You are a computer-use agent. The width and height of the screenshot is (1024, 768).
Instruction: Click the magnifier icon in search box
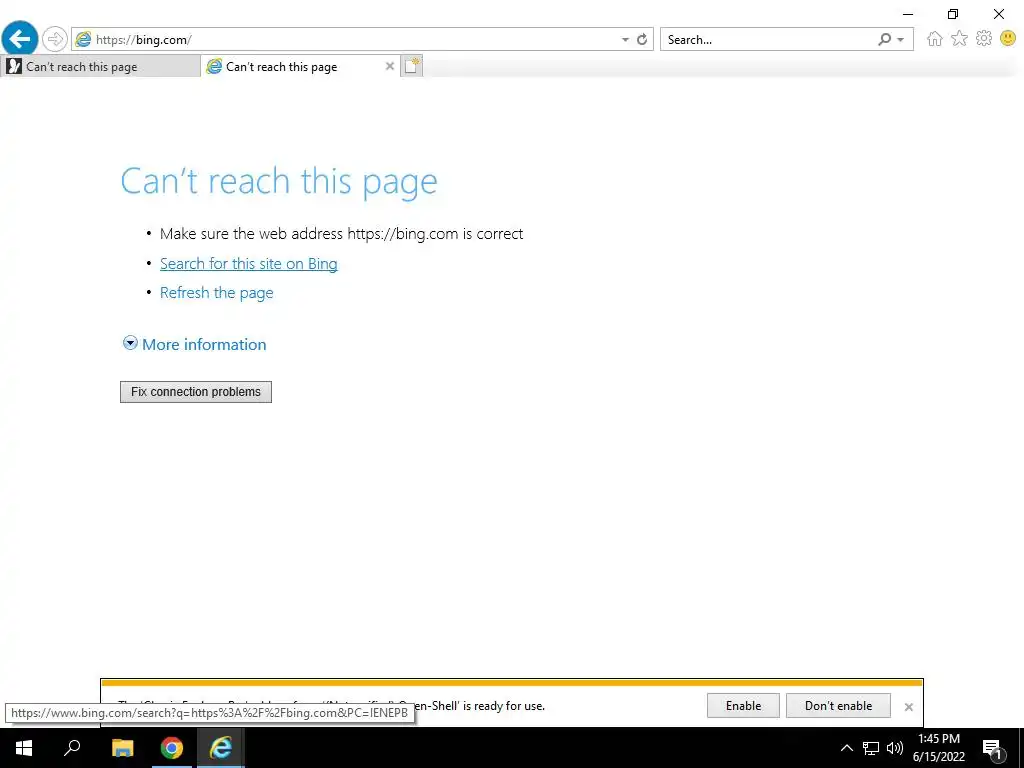click(x=884, y=39)
